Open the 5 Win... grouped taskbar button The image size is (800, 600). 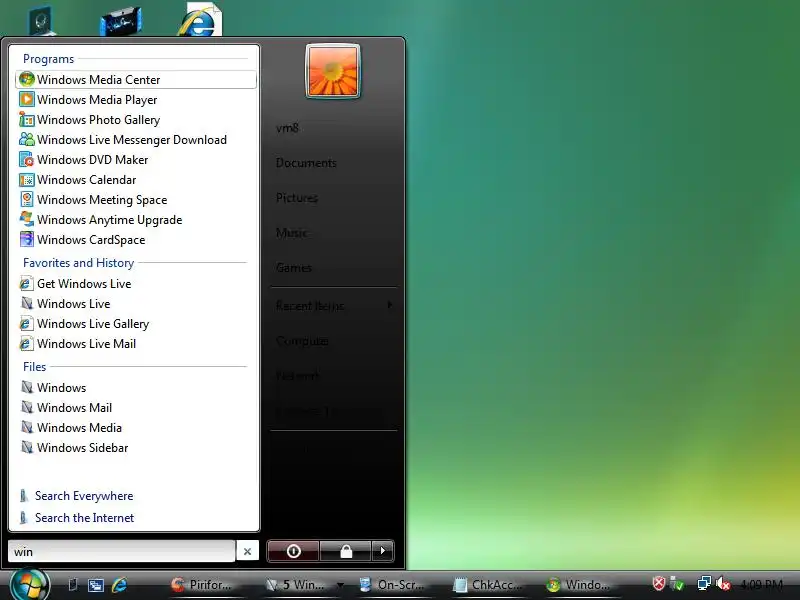(304, 585)
